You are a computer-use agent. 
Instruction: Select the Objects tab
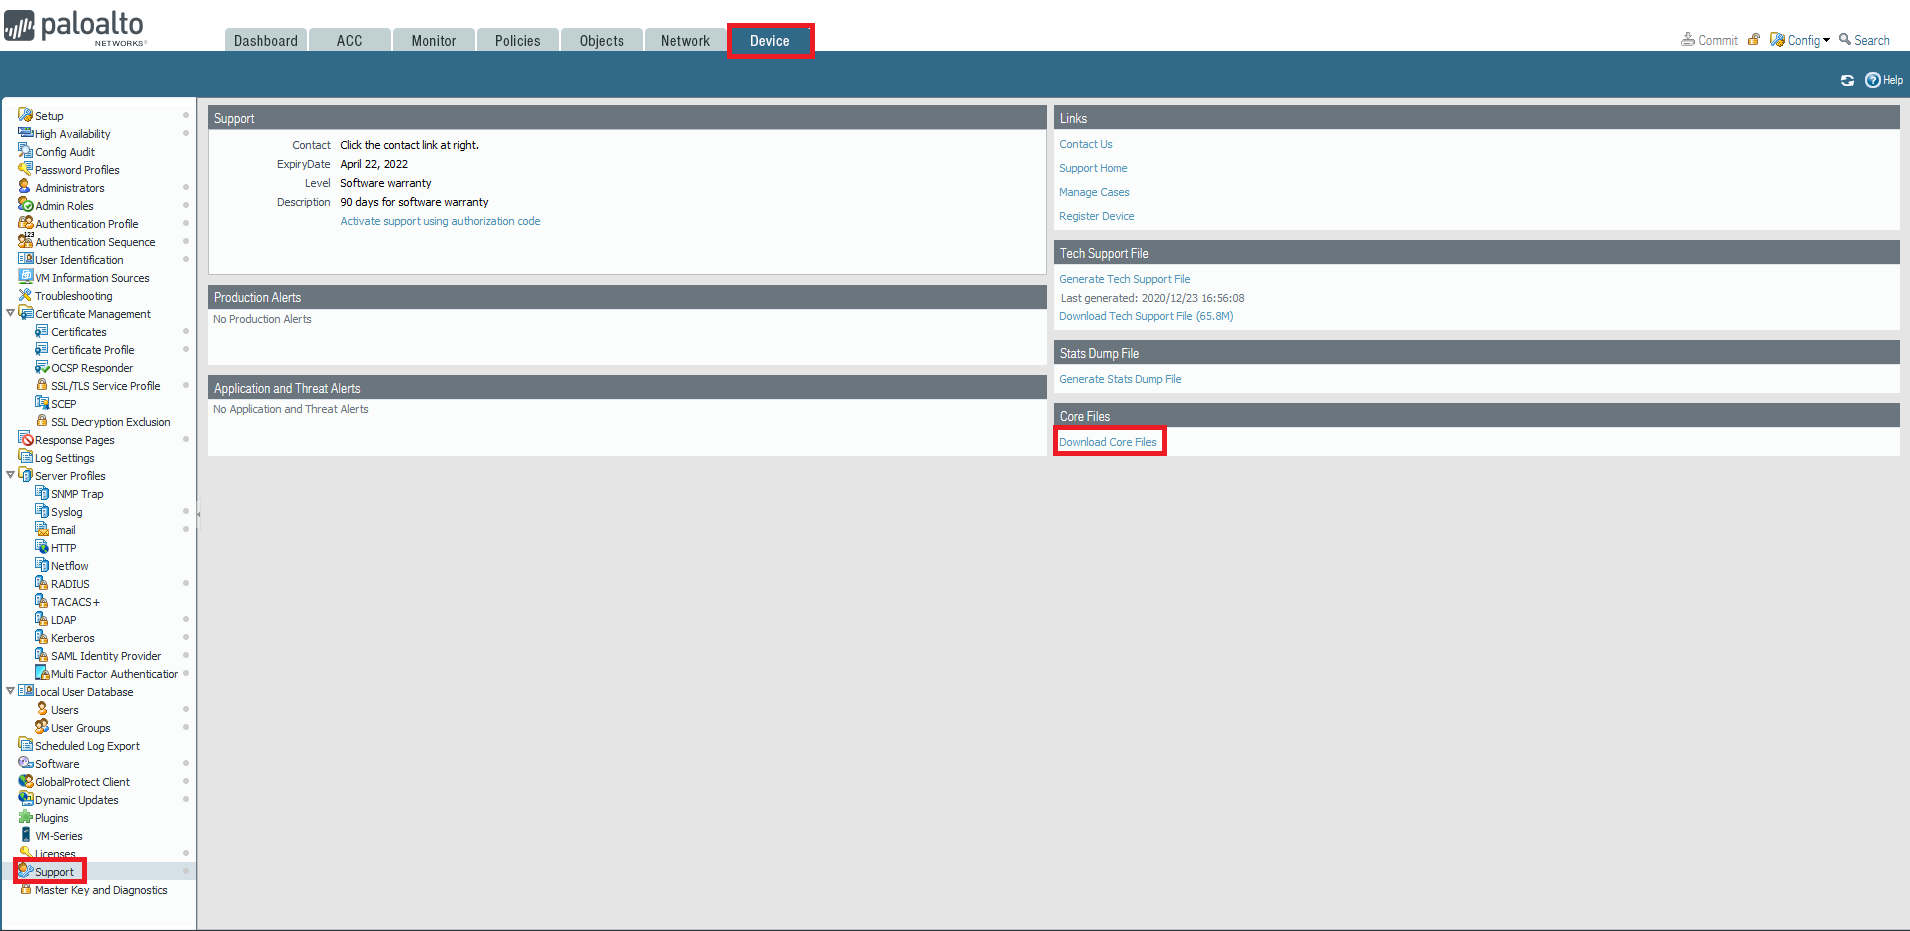601,40
